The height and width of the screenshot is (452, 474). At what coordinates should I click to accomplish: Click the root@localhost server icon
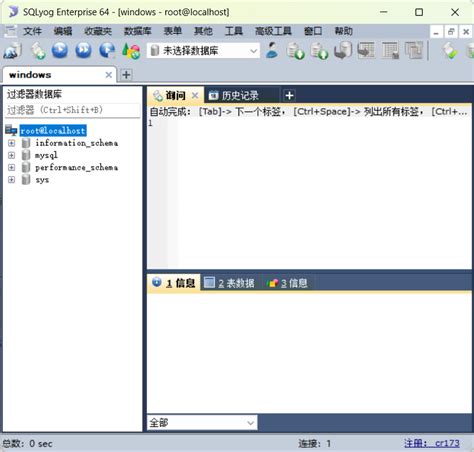coord(11,130)
